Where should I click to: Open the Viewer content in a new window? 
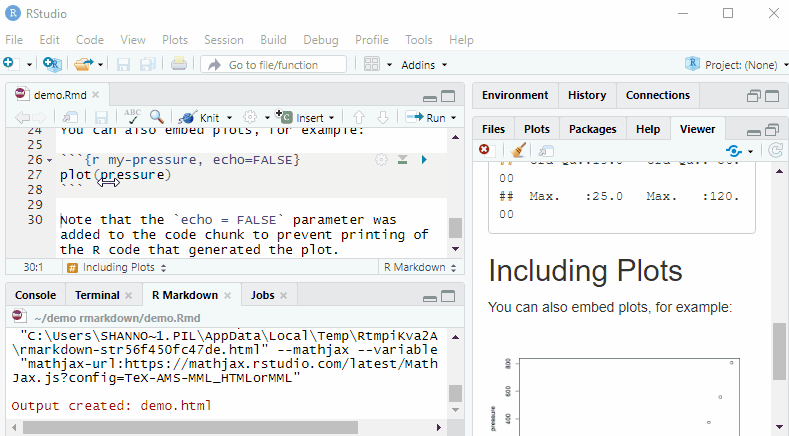pos(545,151)
